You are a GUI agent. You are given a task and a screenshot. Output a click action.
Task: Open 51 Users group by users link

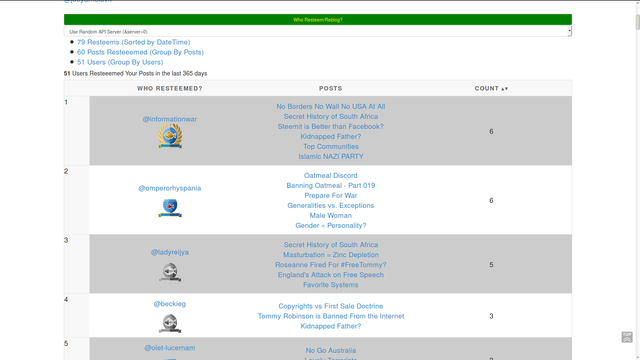pos(120,62)
